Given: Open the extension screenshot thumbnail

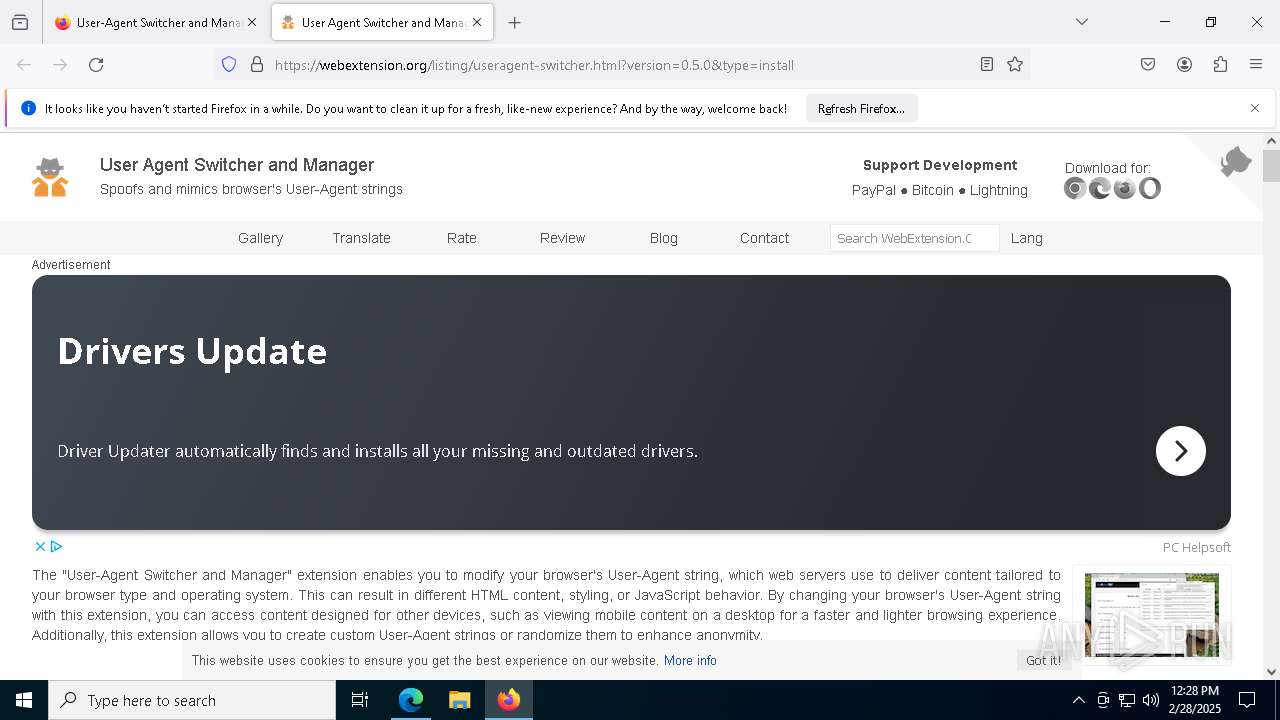Looking at the screenshot, I should coord(1152,614).
